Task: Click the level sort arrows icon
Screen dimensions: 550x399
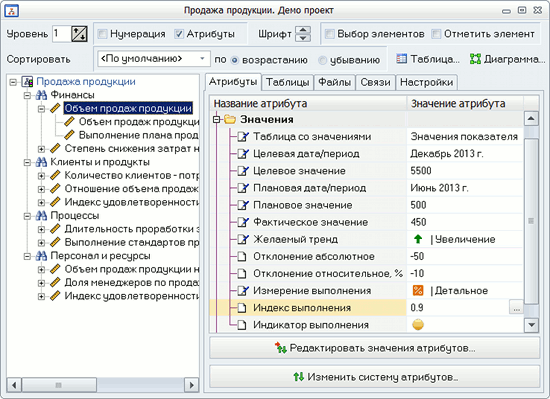Action: [79, 34]
